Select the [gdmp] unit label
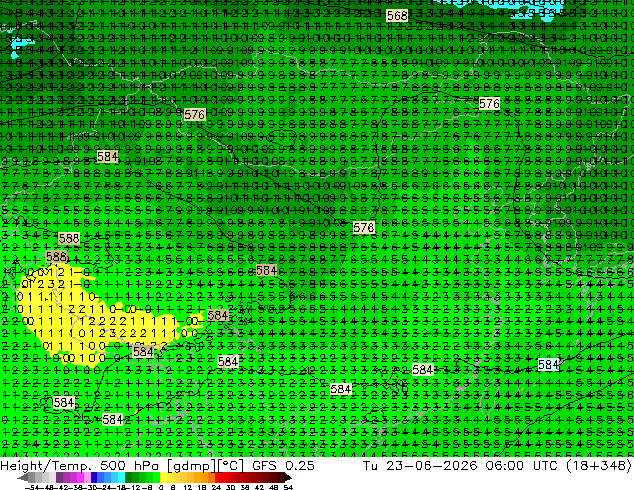The image size is (634, 490). click(189, 465)
